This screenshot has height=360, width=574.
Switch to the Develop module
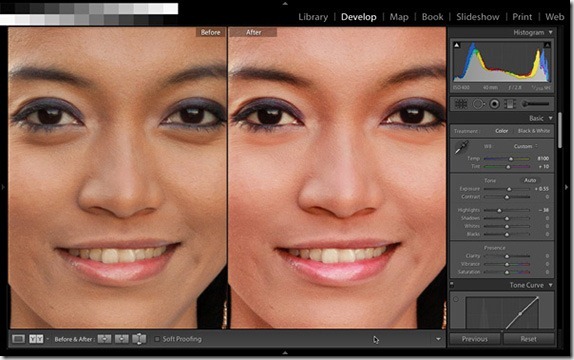[359, 17]
